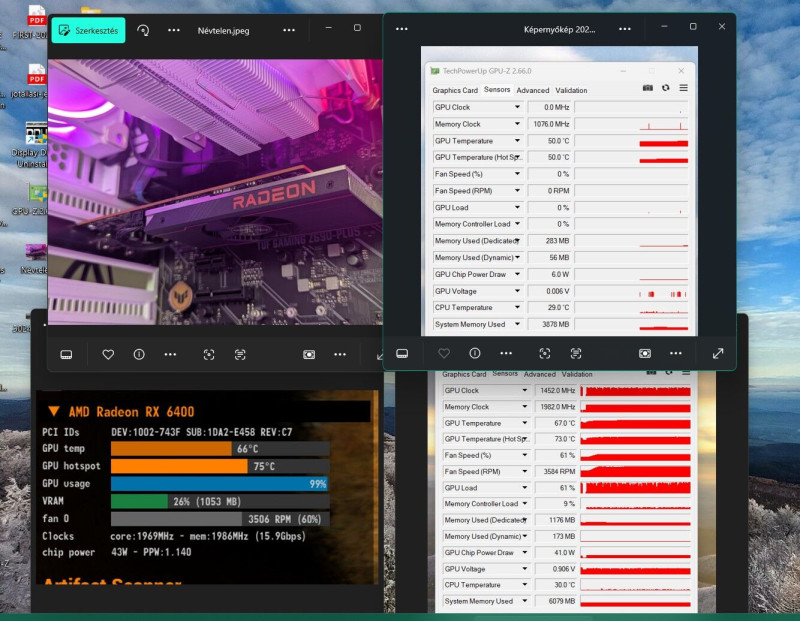
Task: Open the Fan Speed (%) dropdown showing 0 %
Action: coord(517,174)
